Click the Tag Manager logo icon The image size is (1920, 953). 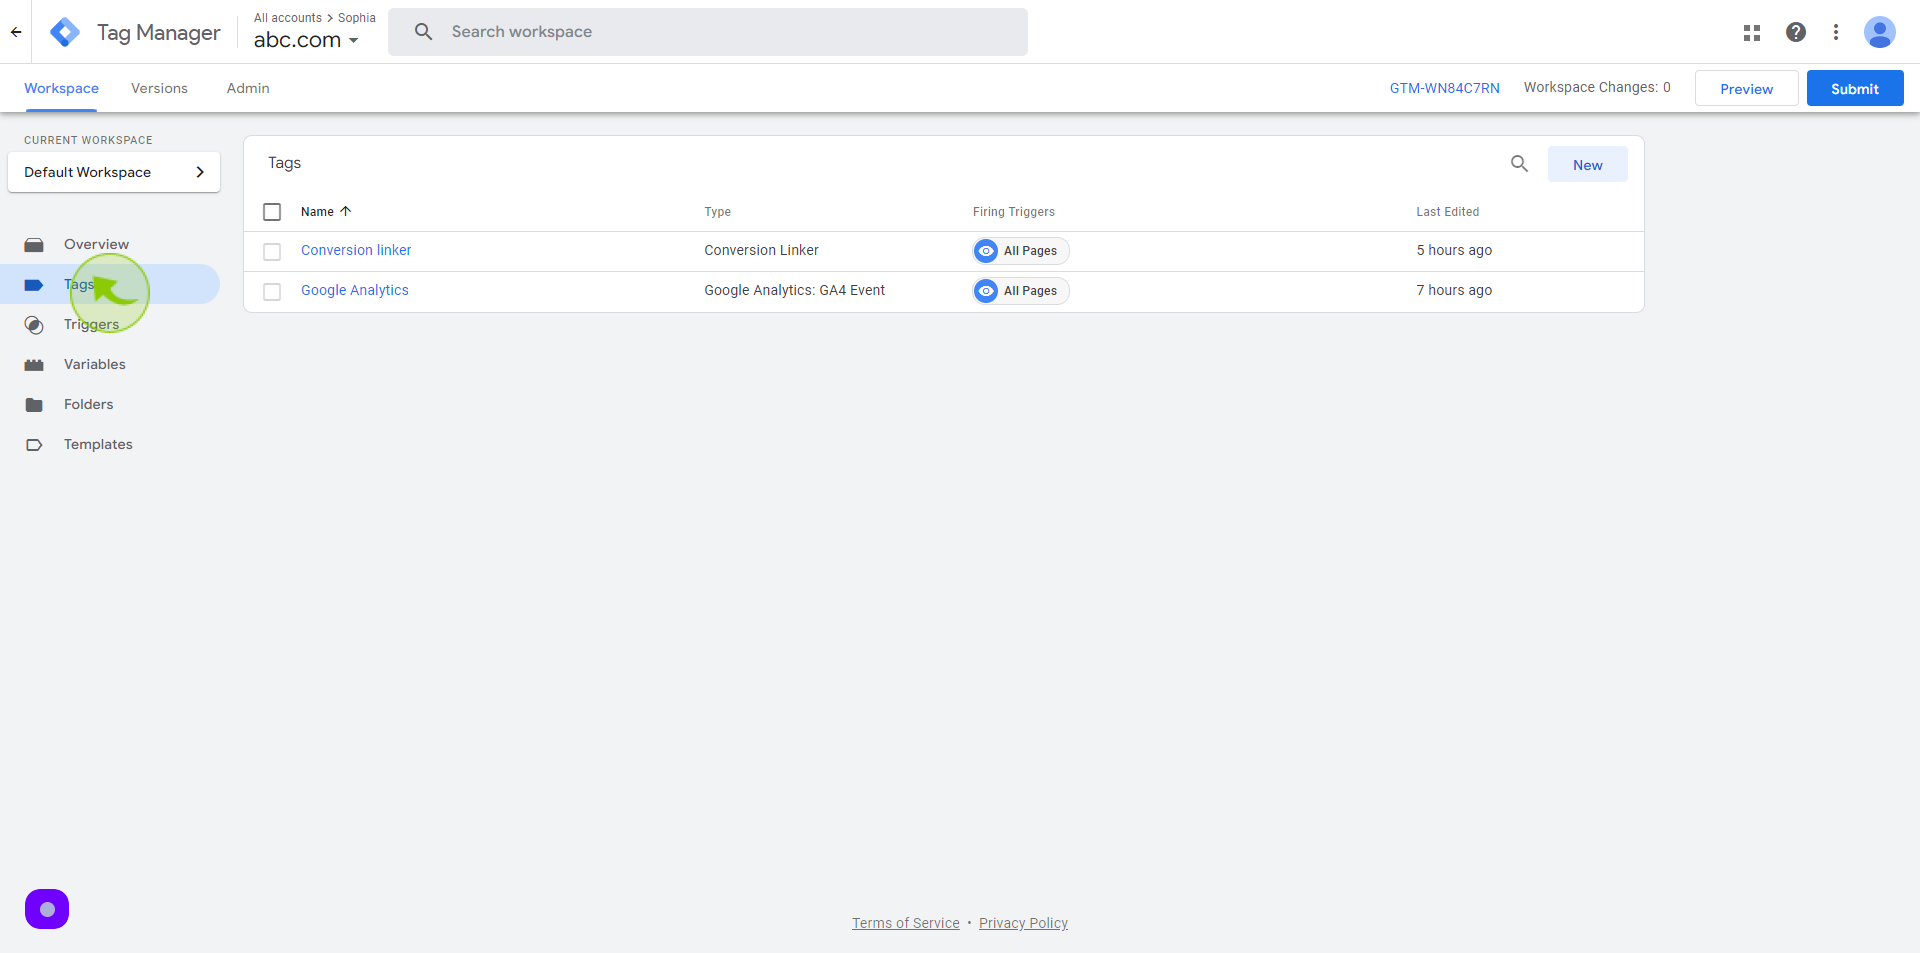click(65, 32)
